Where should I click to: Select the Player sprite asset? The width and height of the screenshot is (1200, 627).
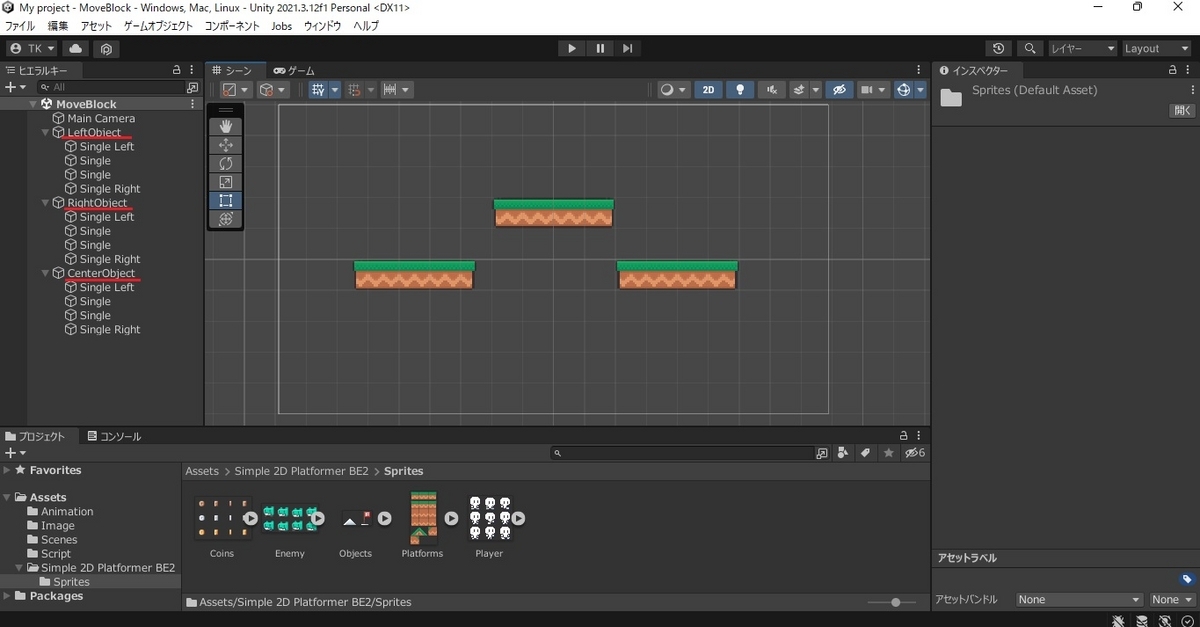coord(489,518)
